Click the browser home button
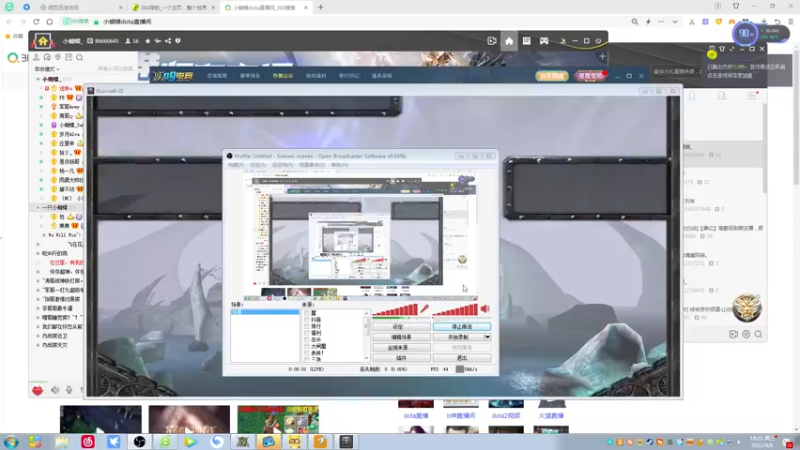Screen dimensions: 800x450 coord(49,21)
